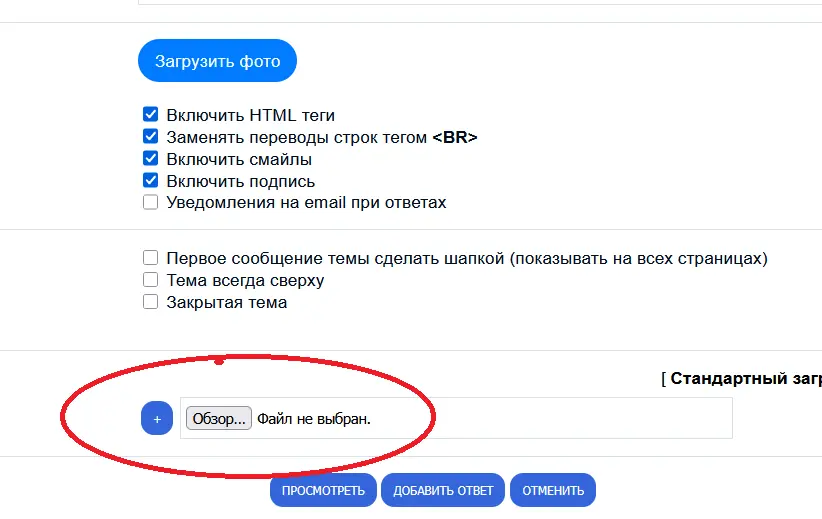Enable the Тема всегда сверху checkbox
822x519 pixels.
(151, 280)
